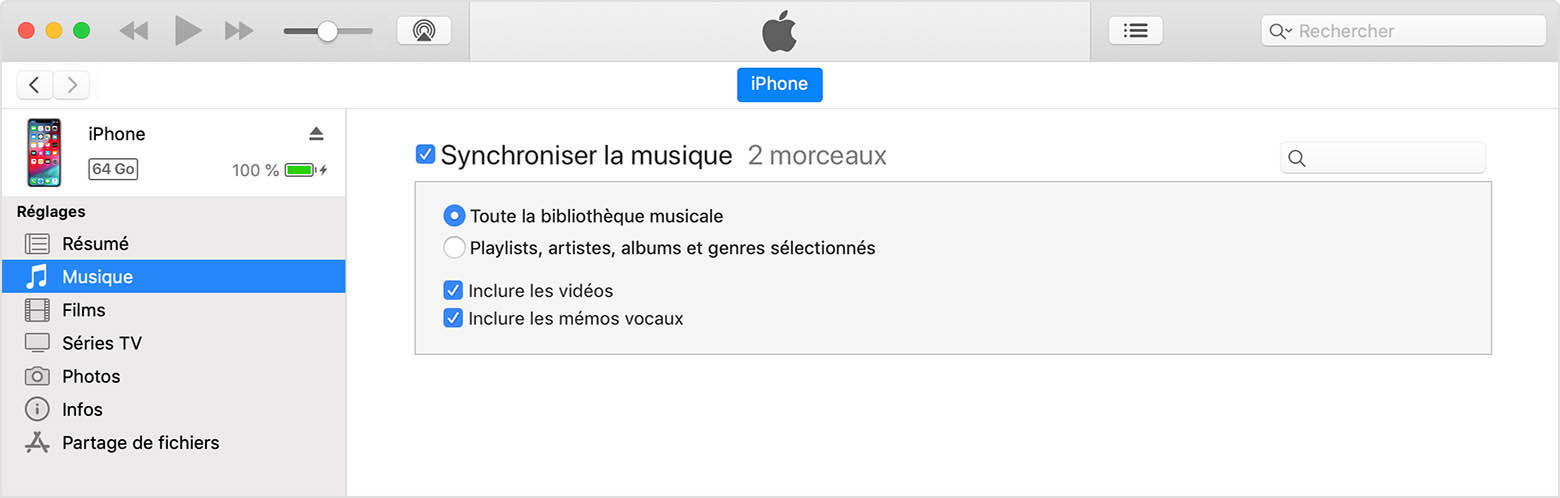Click the blue iPhone button
Image resolution: width=1560 pixels, height=498 pixels.
pos(780,84)
